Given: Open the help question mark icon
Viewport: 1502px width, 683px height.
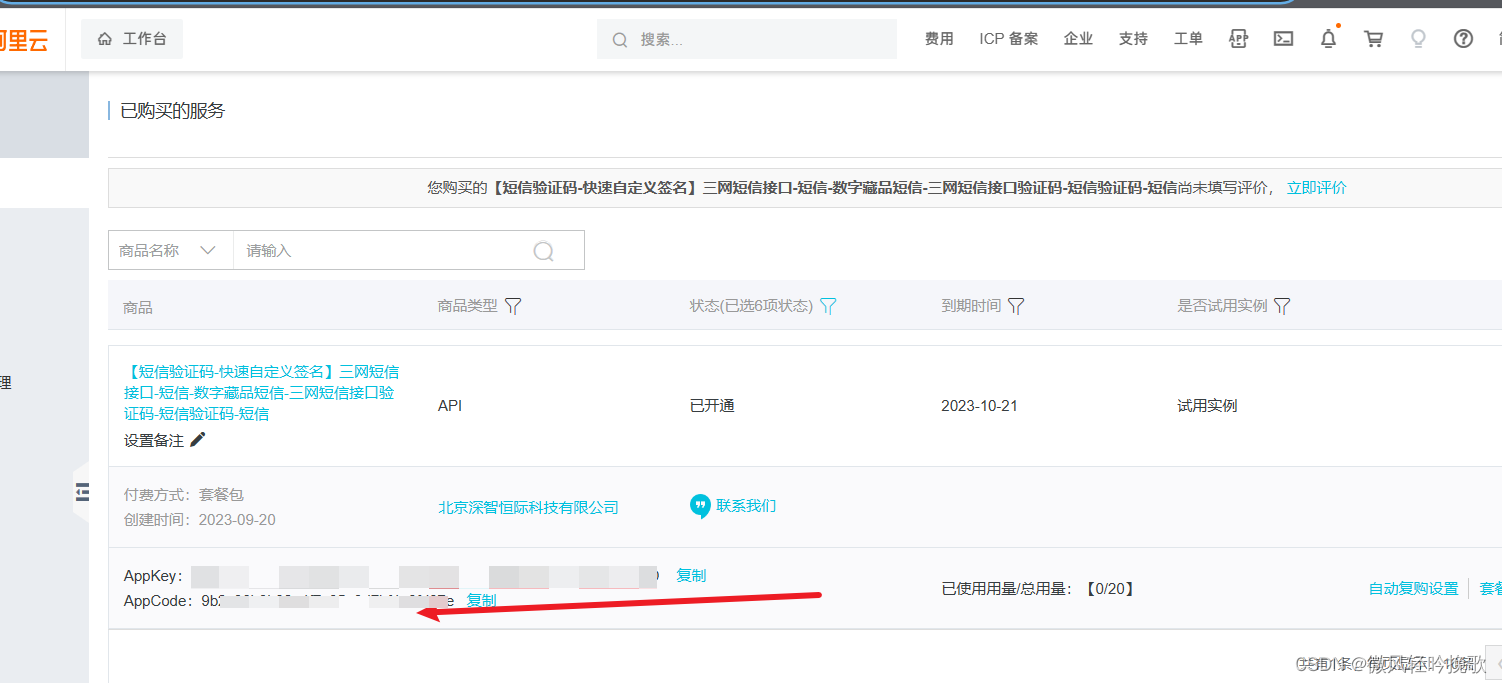Looking at the screenshot, I should [x=1463, y=39].
